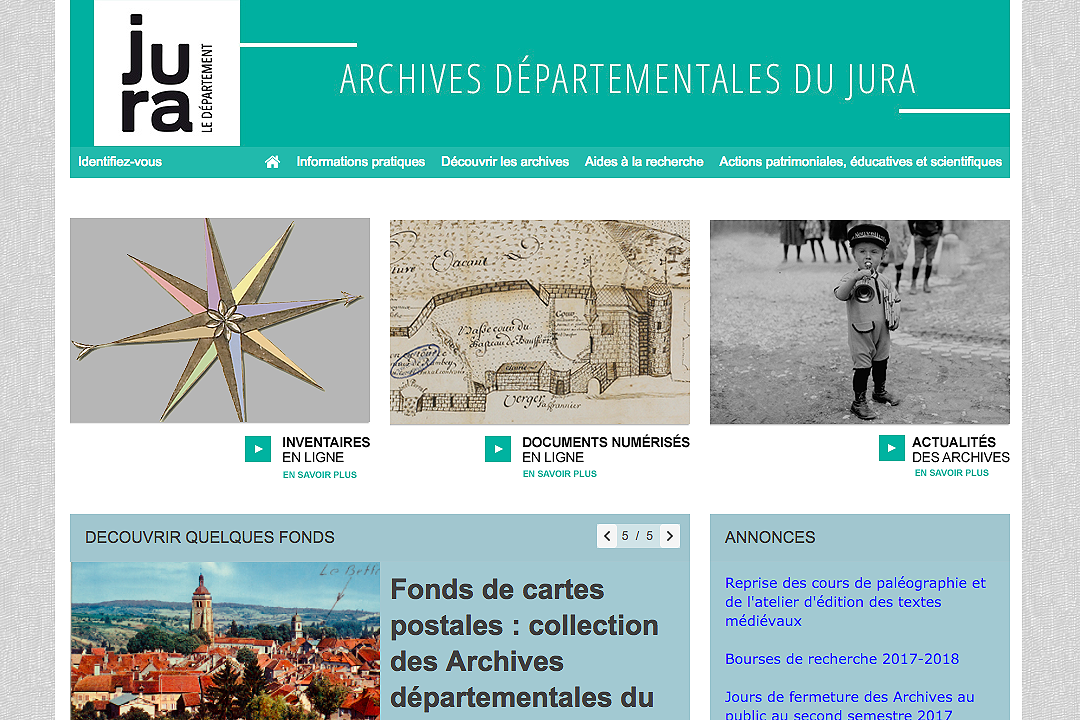The image size is (1080, 720).
Task: Open Bourses de recherche 2017-2018 announcement
Action: click(x=842, y=659)
